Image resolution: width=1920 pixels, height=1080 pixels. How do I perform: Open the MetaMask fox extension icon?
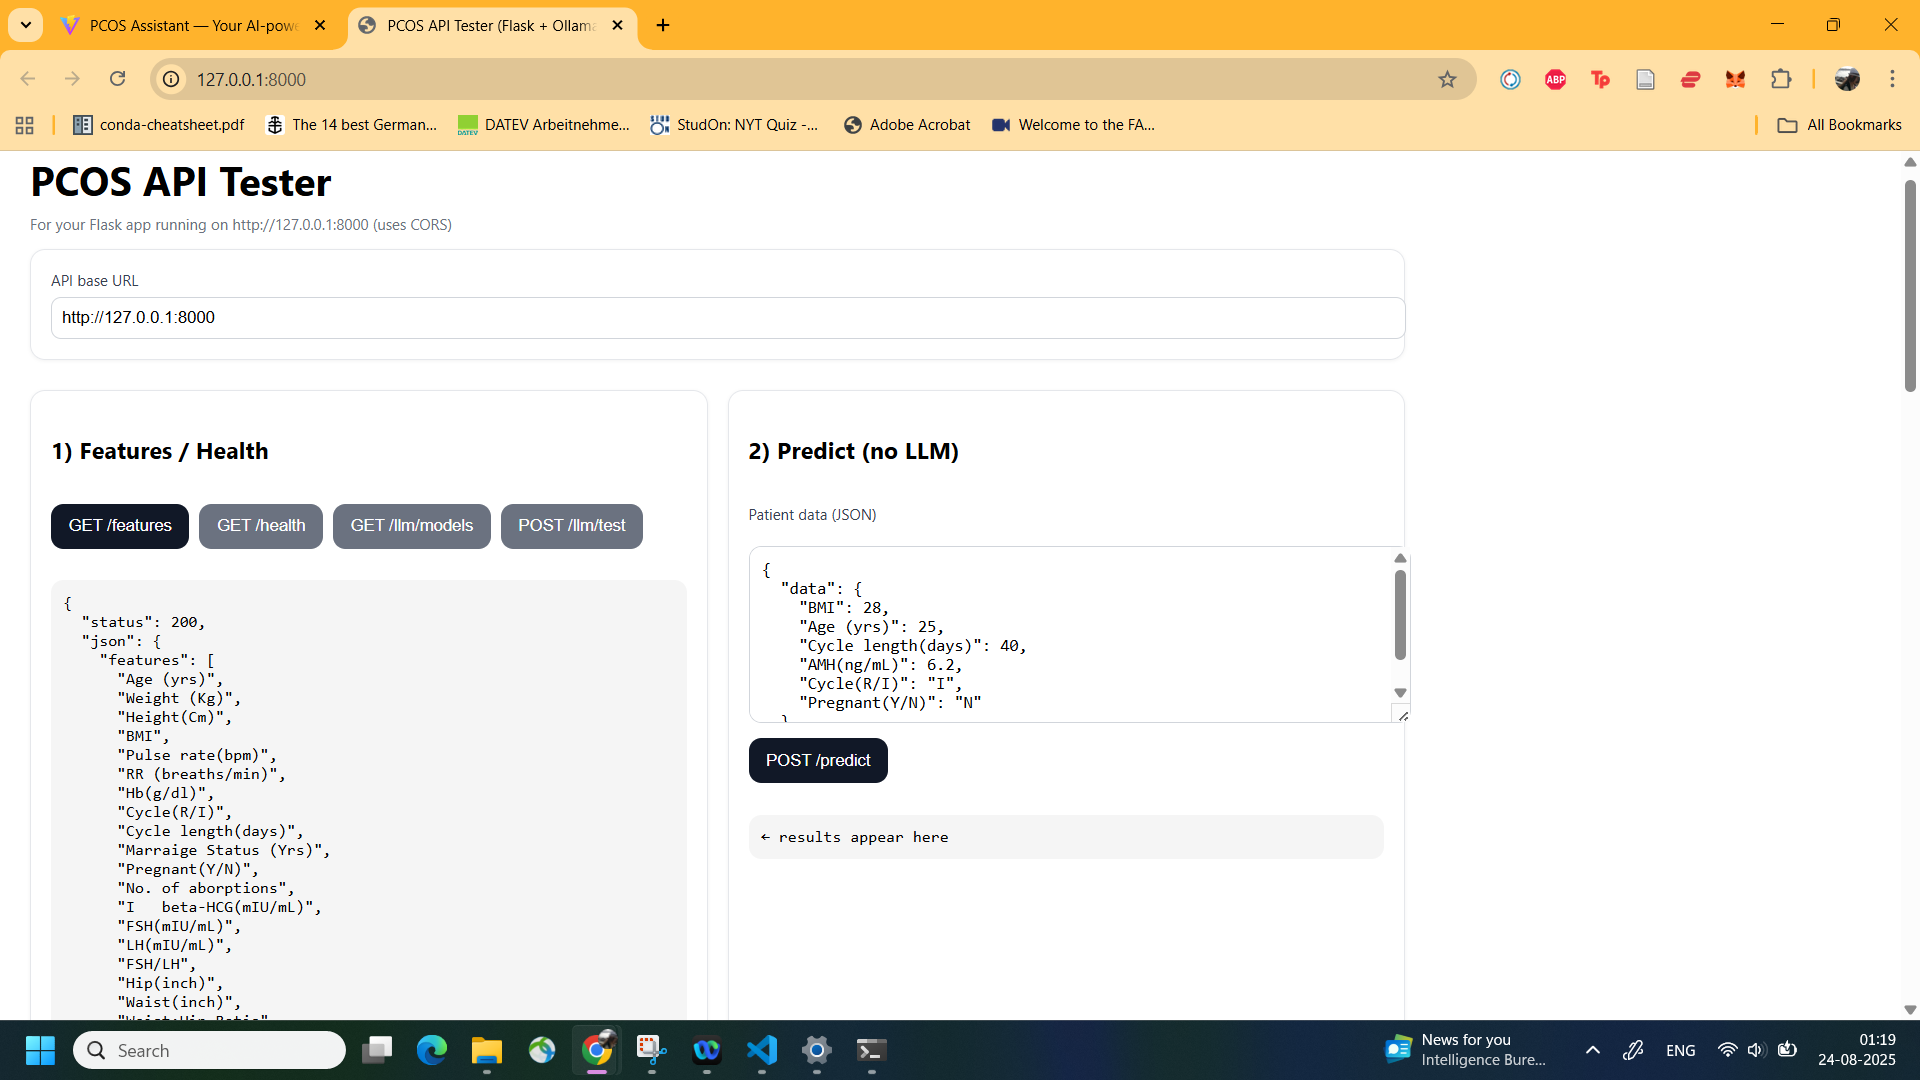click(1735, 79)
